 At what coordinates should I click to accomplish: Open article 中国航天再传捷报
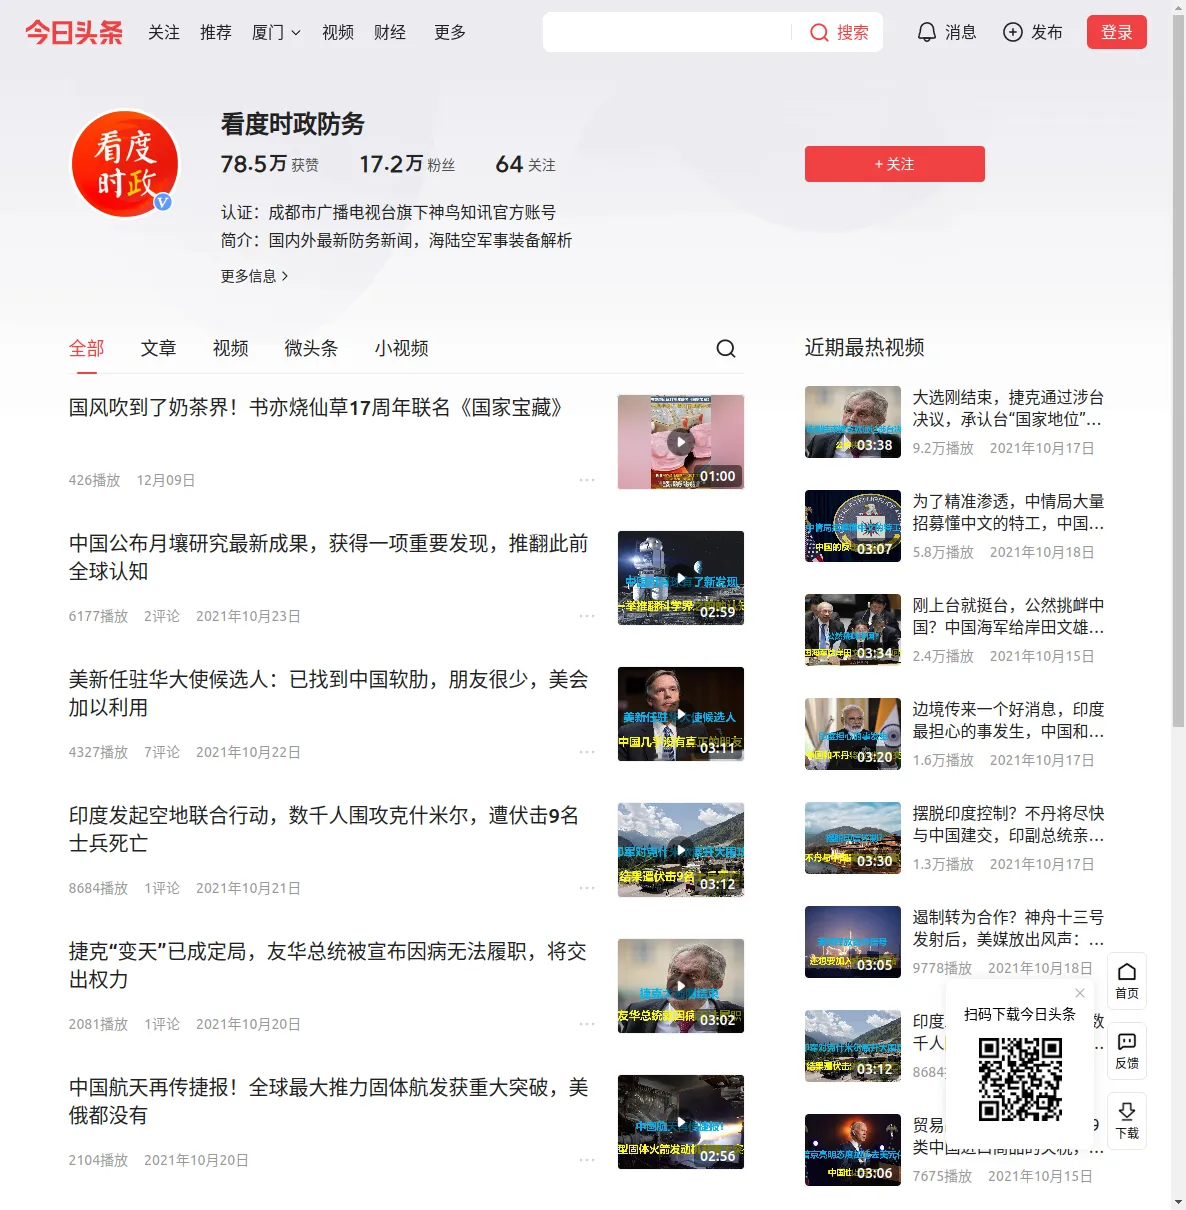coord(329,1101)
